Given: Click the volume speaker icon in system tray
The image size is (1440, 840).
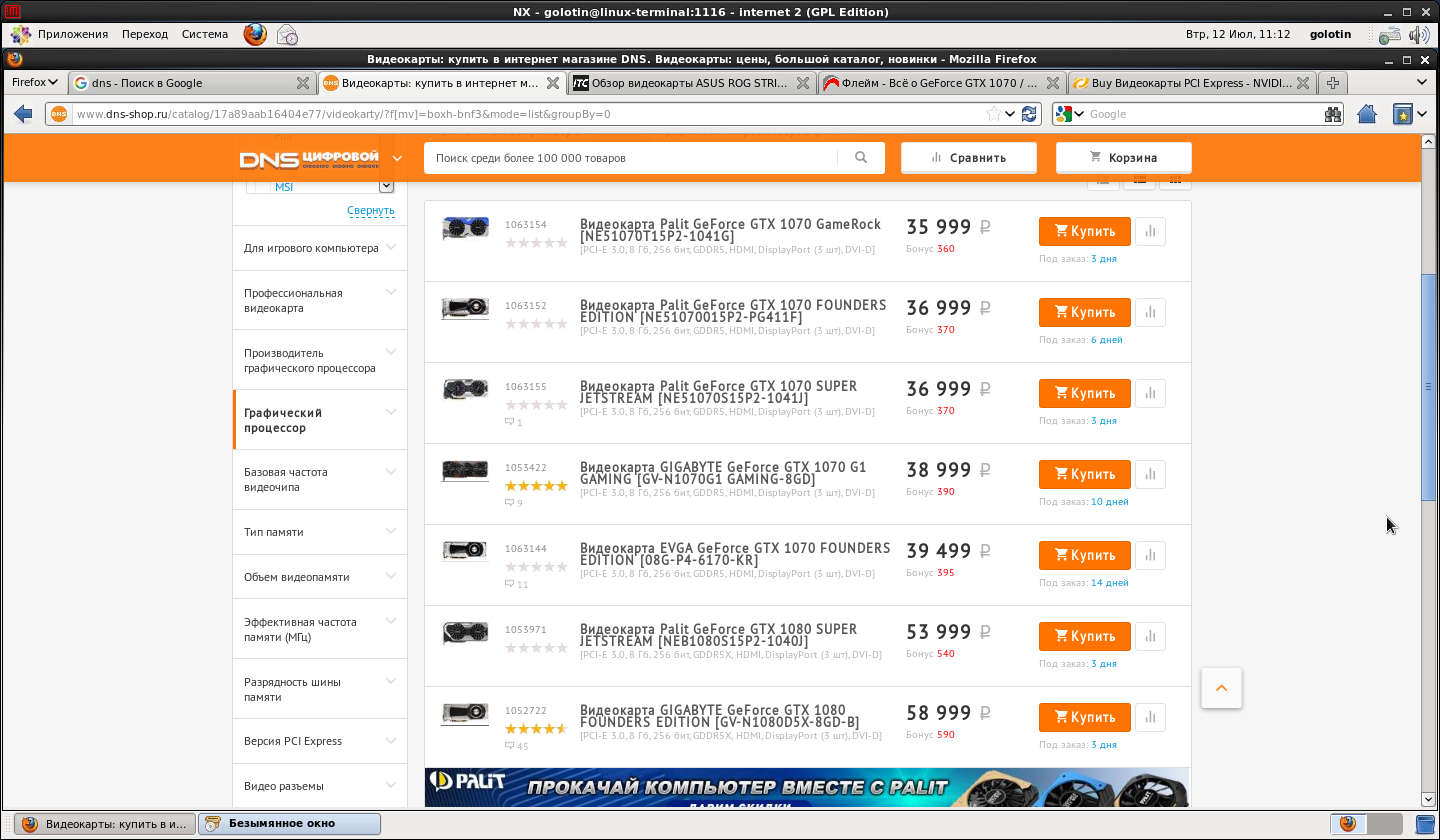Looking at the screenshot, I should [1419, 35].
